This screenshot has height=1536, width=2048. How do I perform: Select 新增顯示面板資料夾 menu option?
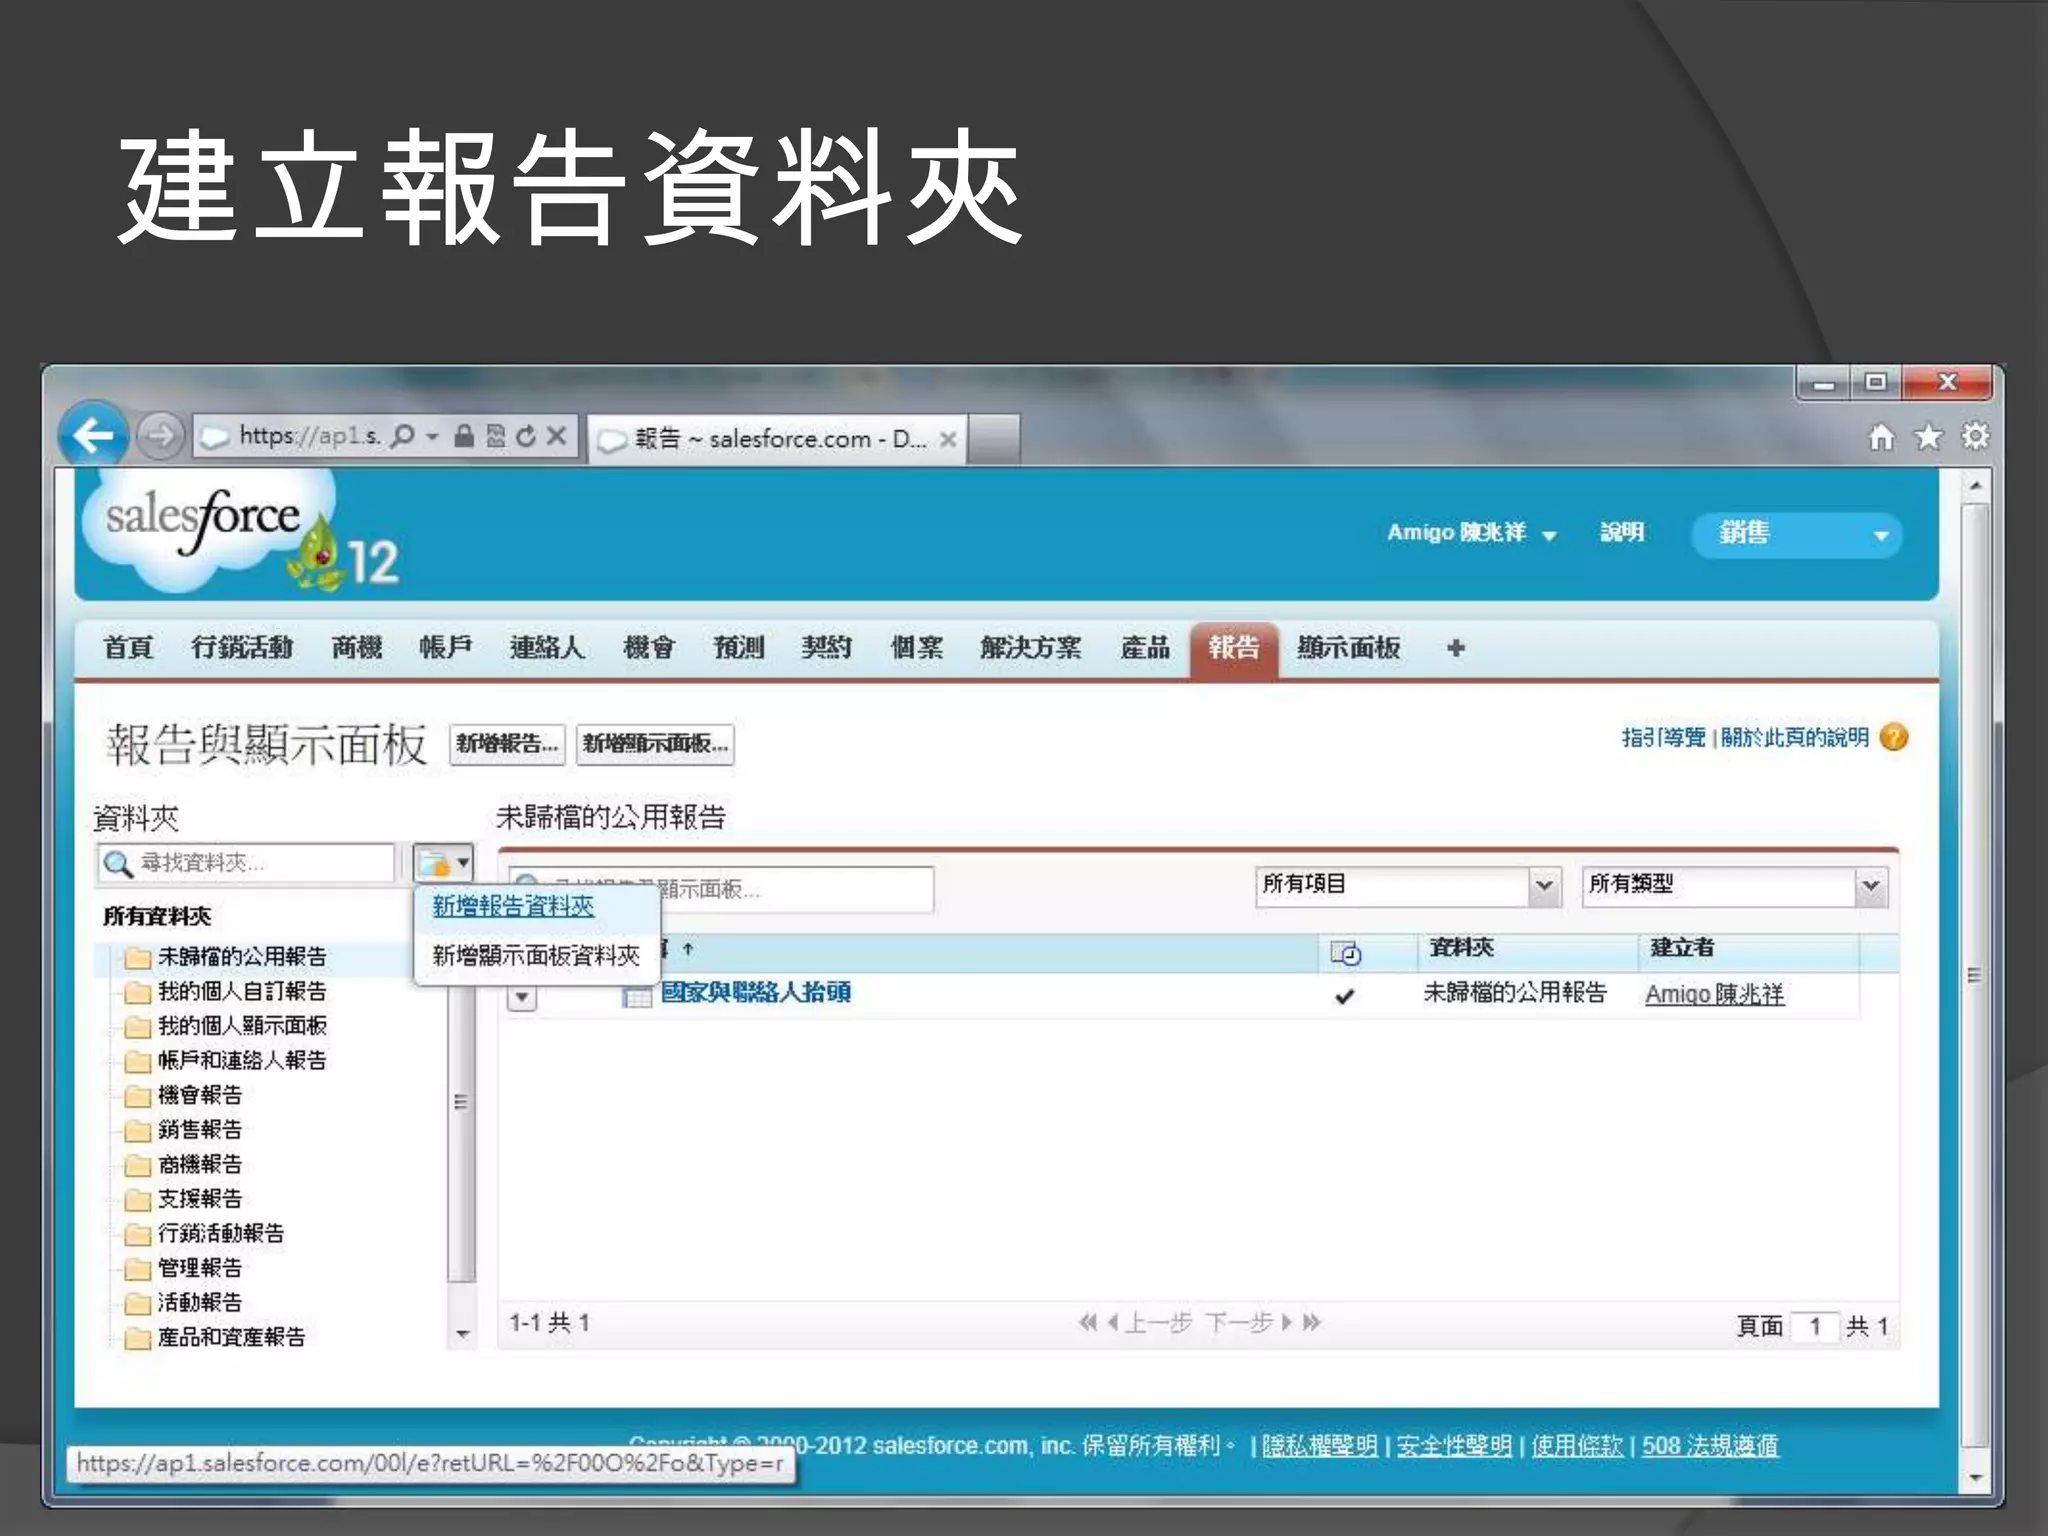click(x=536, y=956)
